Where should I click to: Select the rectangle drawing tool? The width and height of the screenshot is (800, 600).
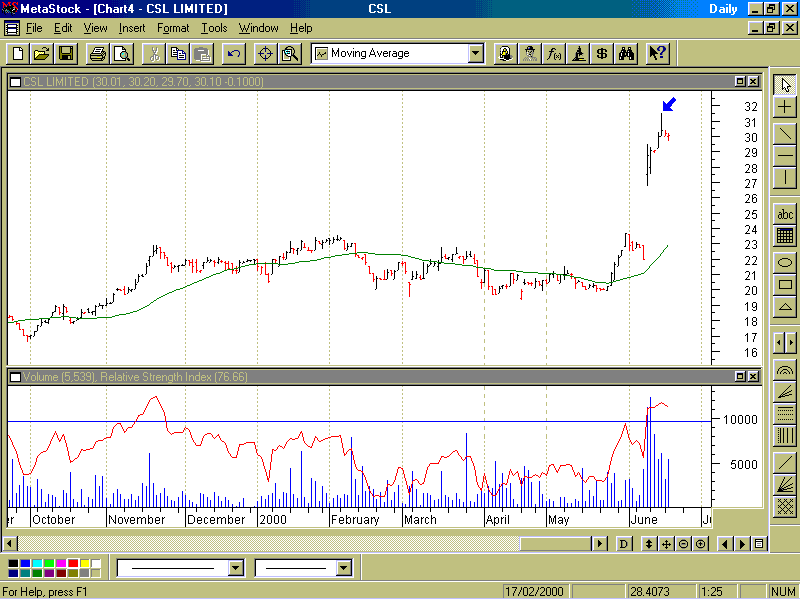pos(785,285)
